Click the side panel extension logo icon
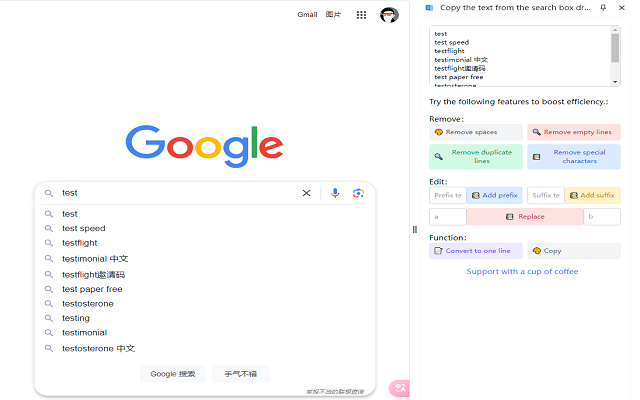Image resolution: width=640 pixels, height=400 pixels. 429,7
